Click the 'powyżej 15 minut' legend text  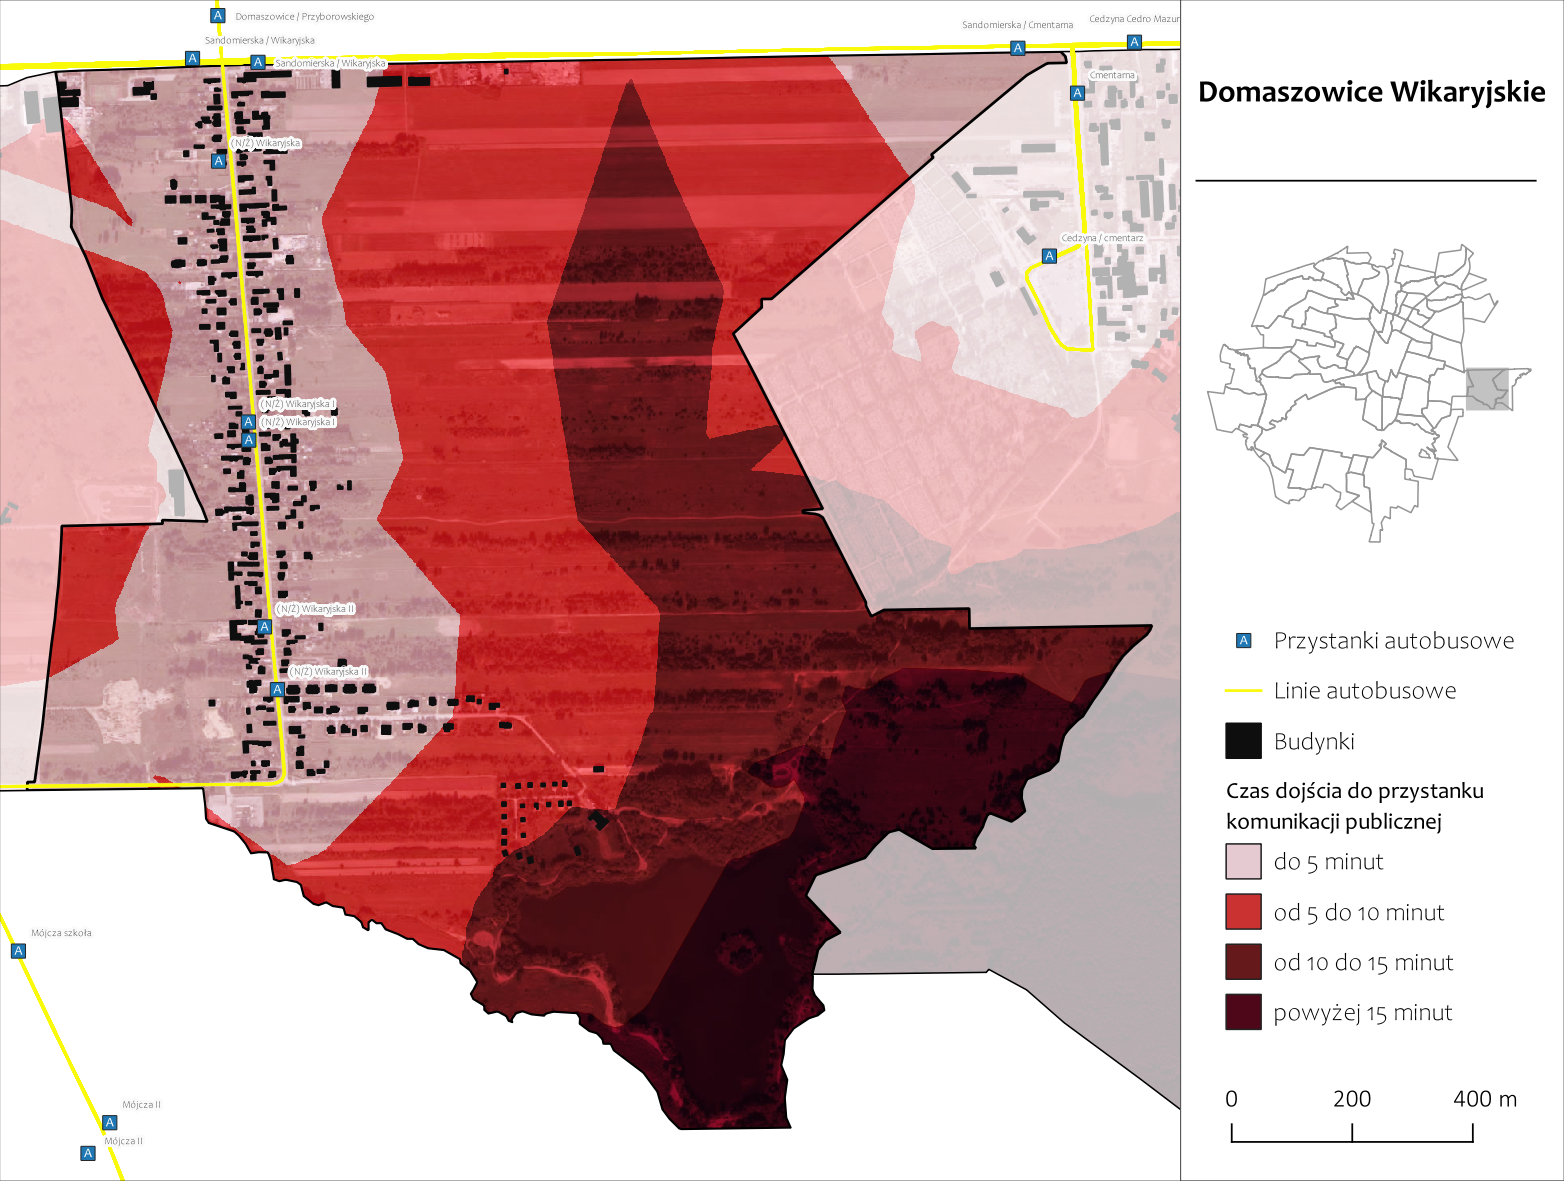1362,1013
